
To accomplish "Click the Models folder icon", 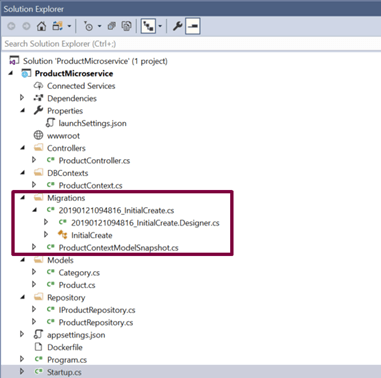I will click(38, 260).
